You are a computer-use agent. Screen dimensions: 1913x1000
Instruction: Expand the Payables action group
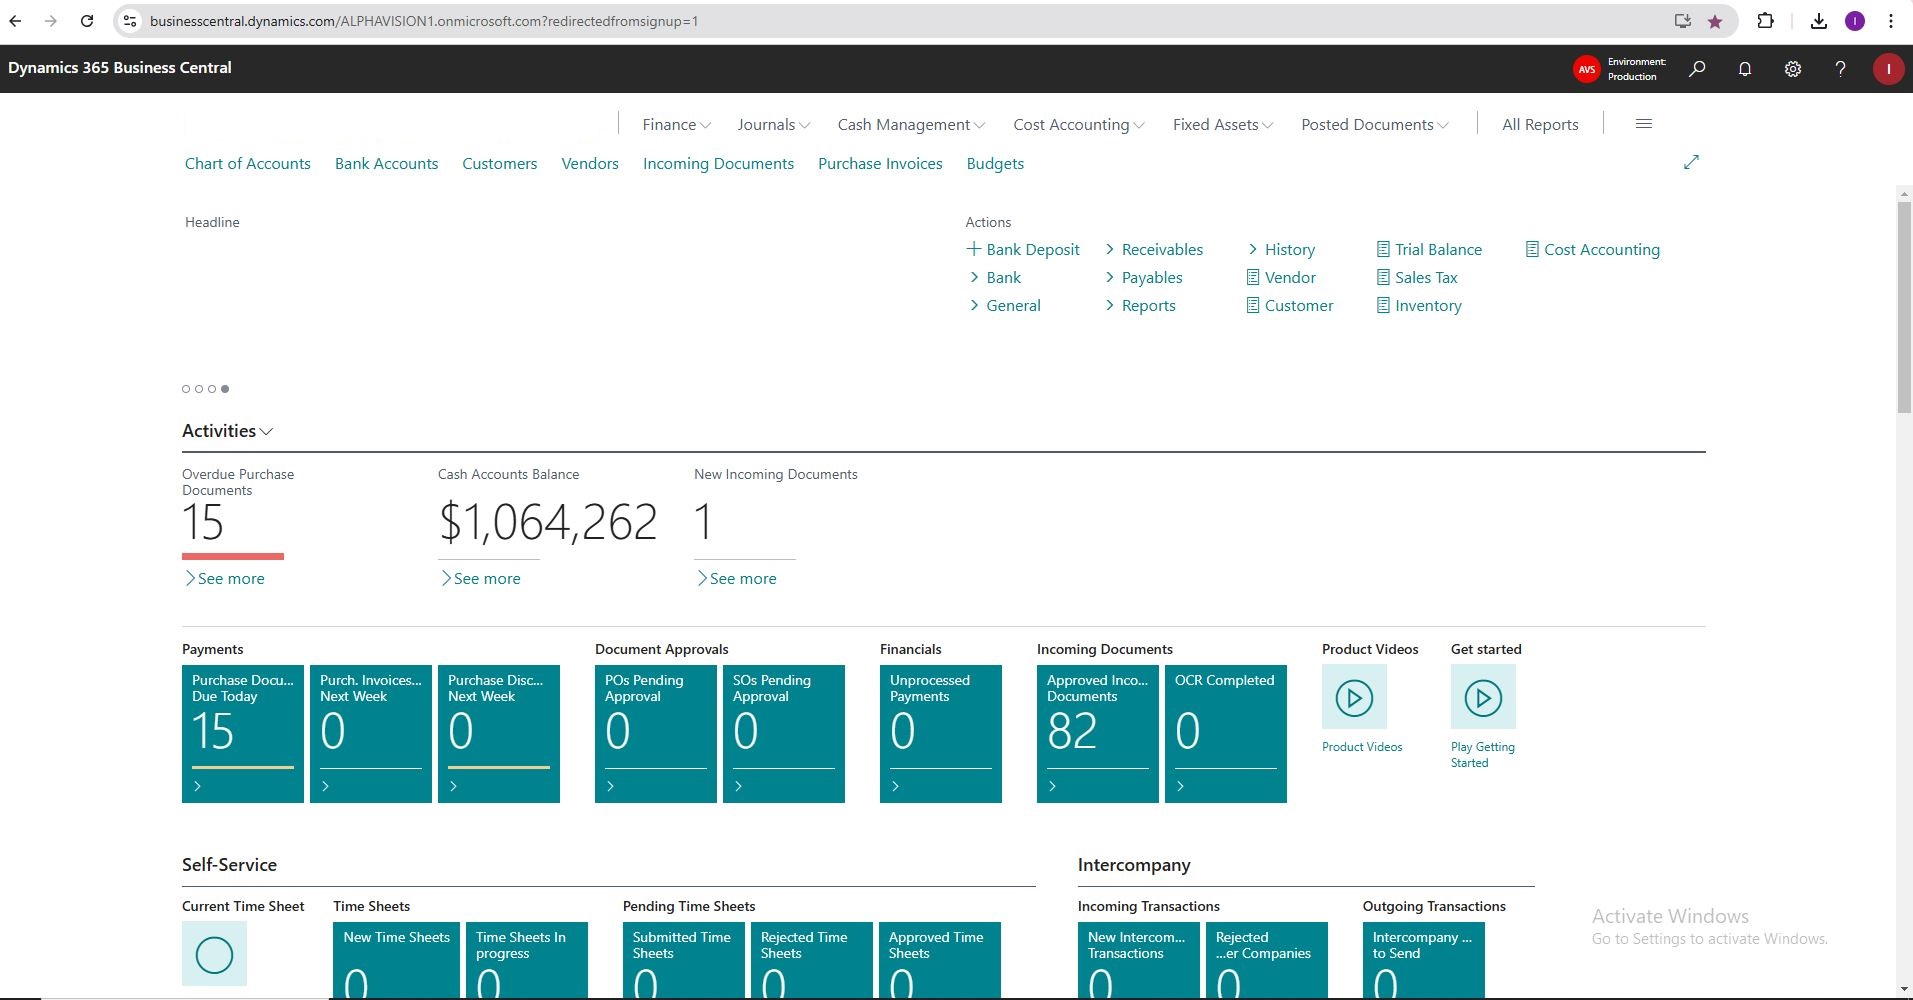(1144, 277)
